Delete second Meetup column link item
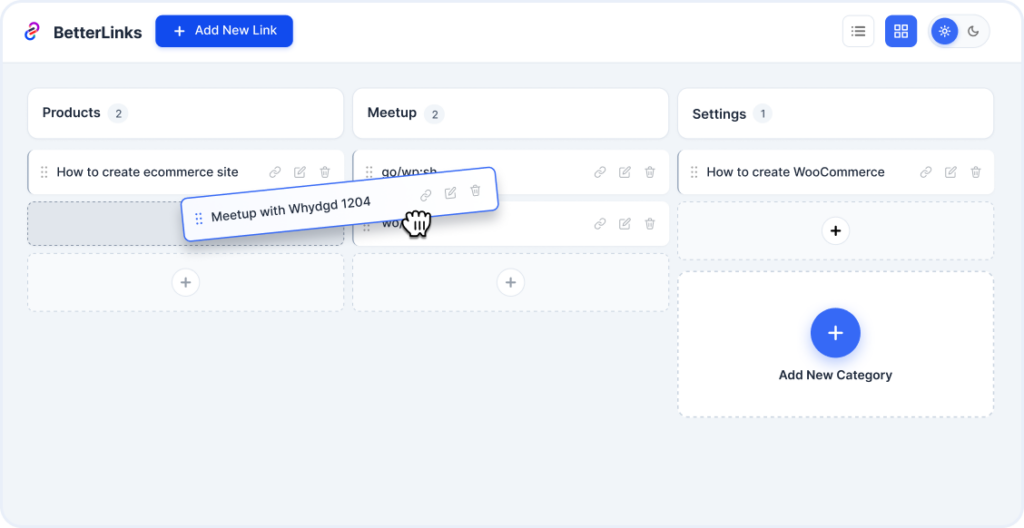1024x528 pixels. pyautogui.click(x=650, y=224)
